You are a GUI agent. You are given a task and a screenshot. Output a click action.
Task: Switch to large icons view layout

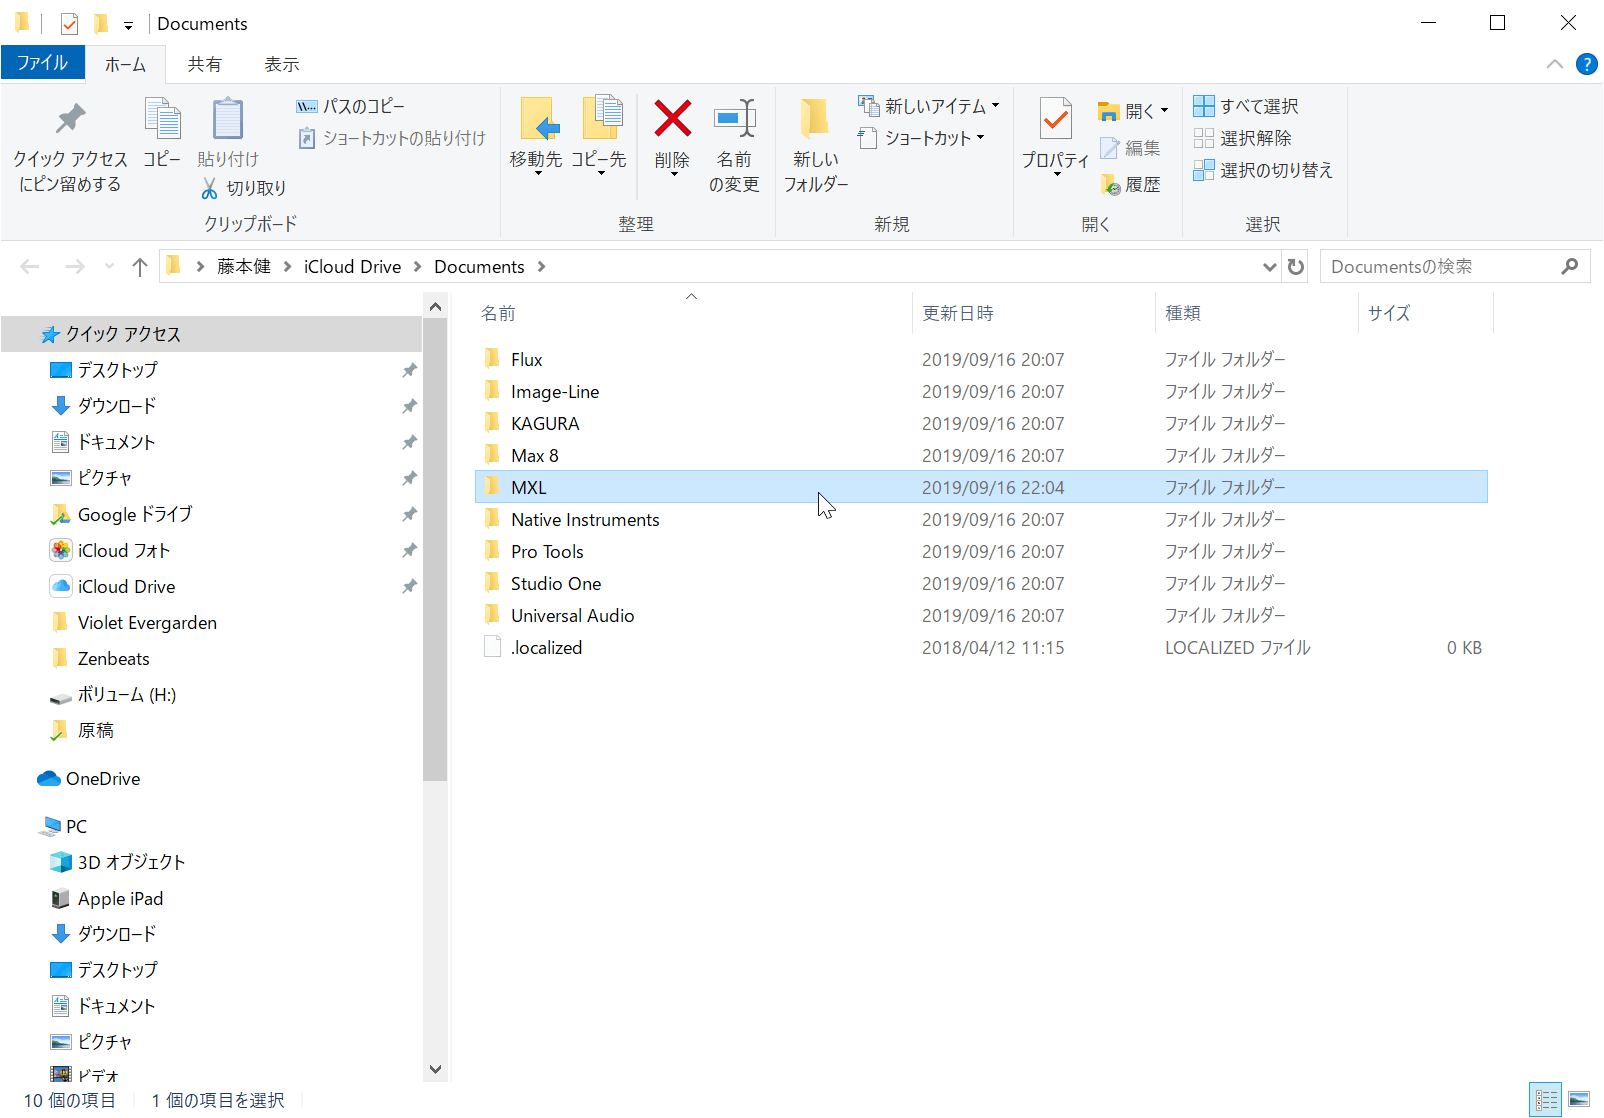[x=1579, y=1100]
